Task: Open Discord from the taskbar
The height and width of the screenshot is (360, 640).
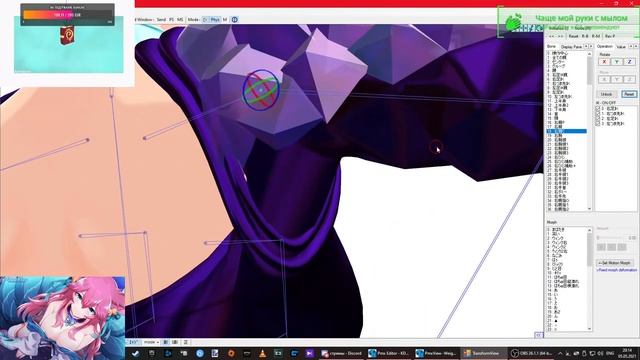Action: [342, 353]
